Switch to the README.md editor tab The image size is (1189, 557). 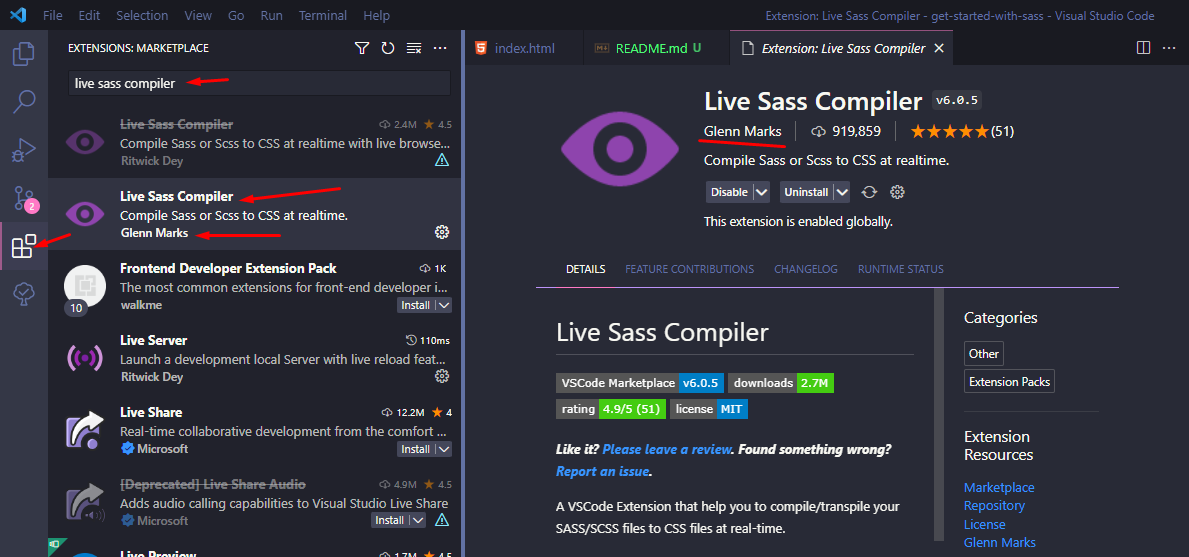(x=657, y=48)
